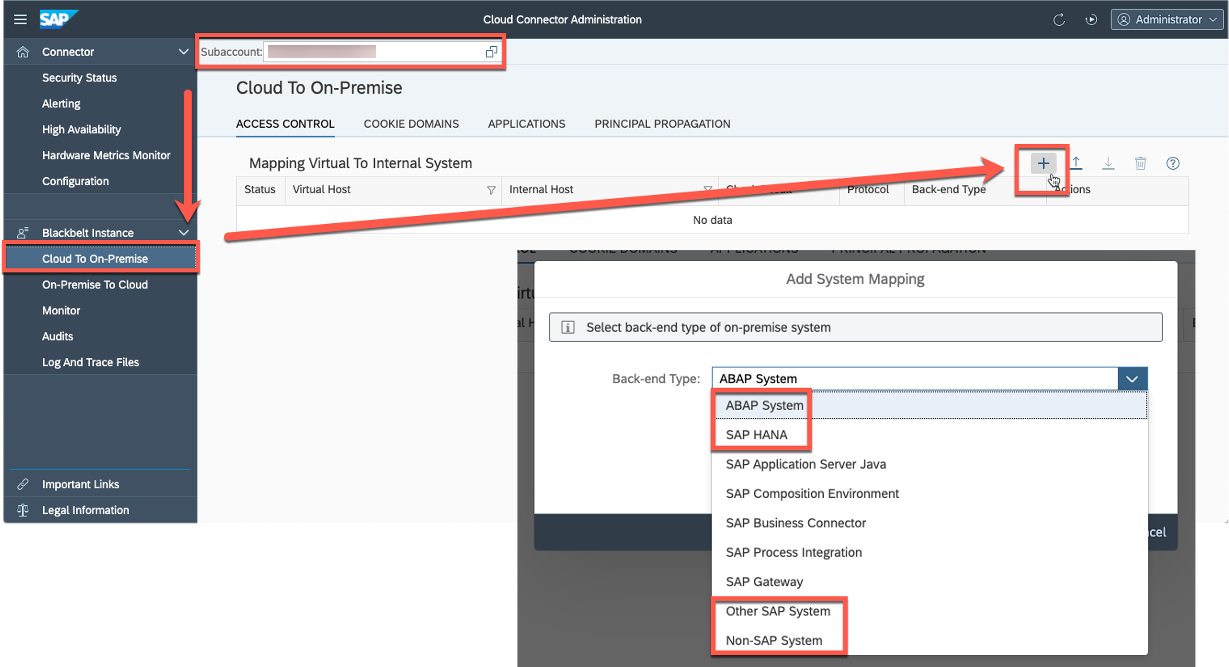1229x667 pixels.
Task: Click the SAP logo in the top bar
Action: (x=57, y=18)
